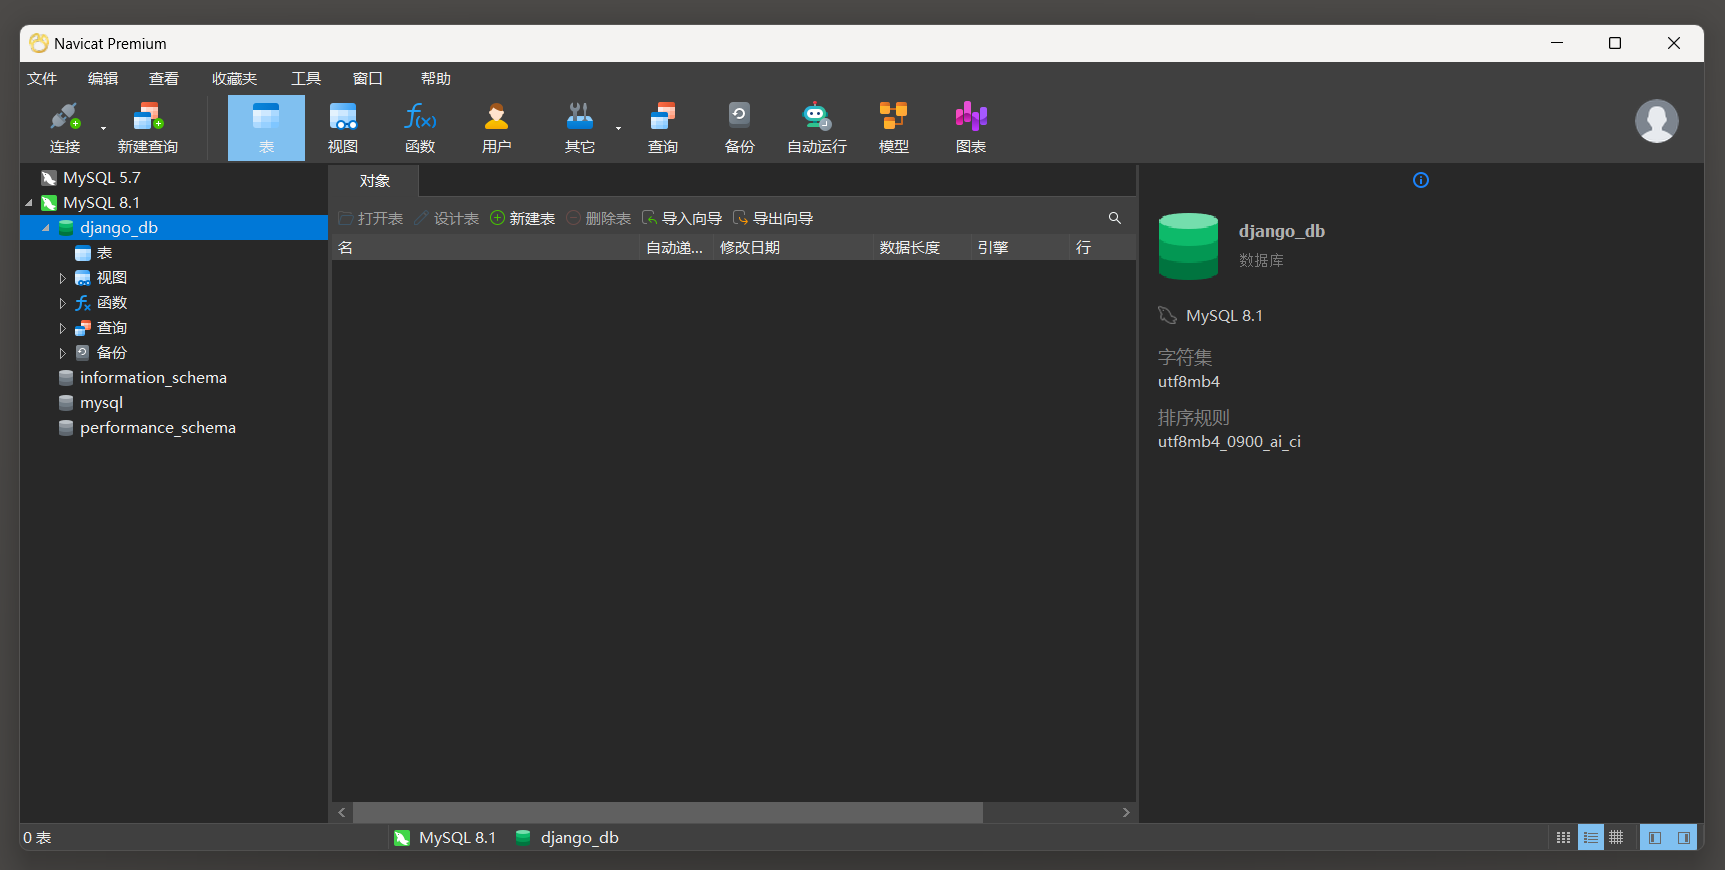This screenshot has height=870, width=1725.
Task: Click the New Query (新建查询) icon
Action: [148, 128]
